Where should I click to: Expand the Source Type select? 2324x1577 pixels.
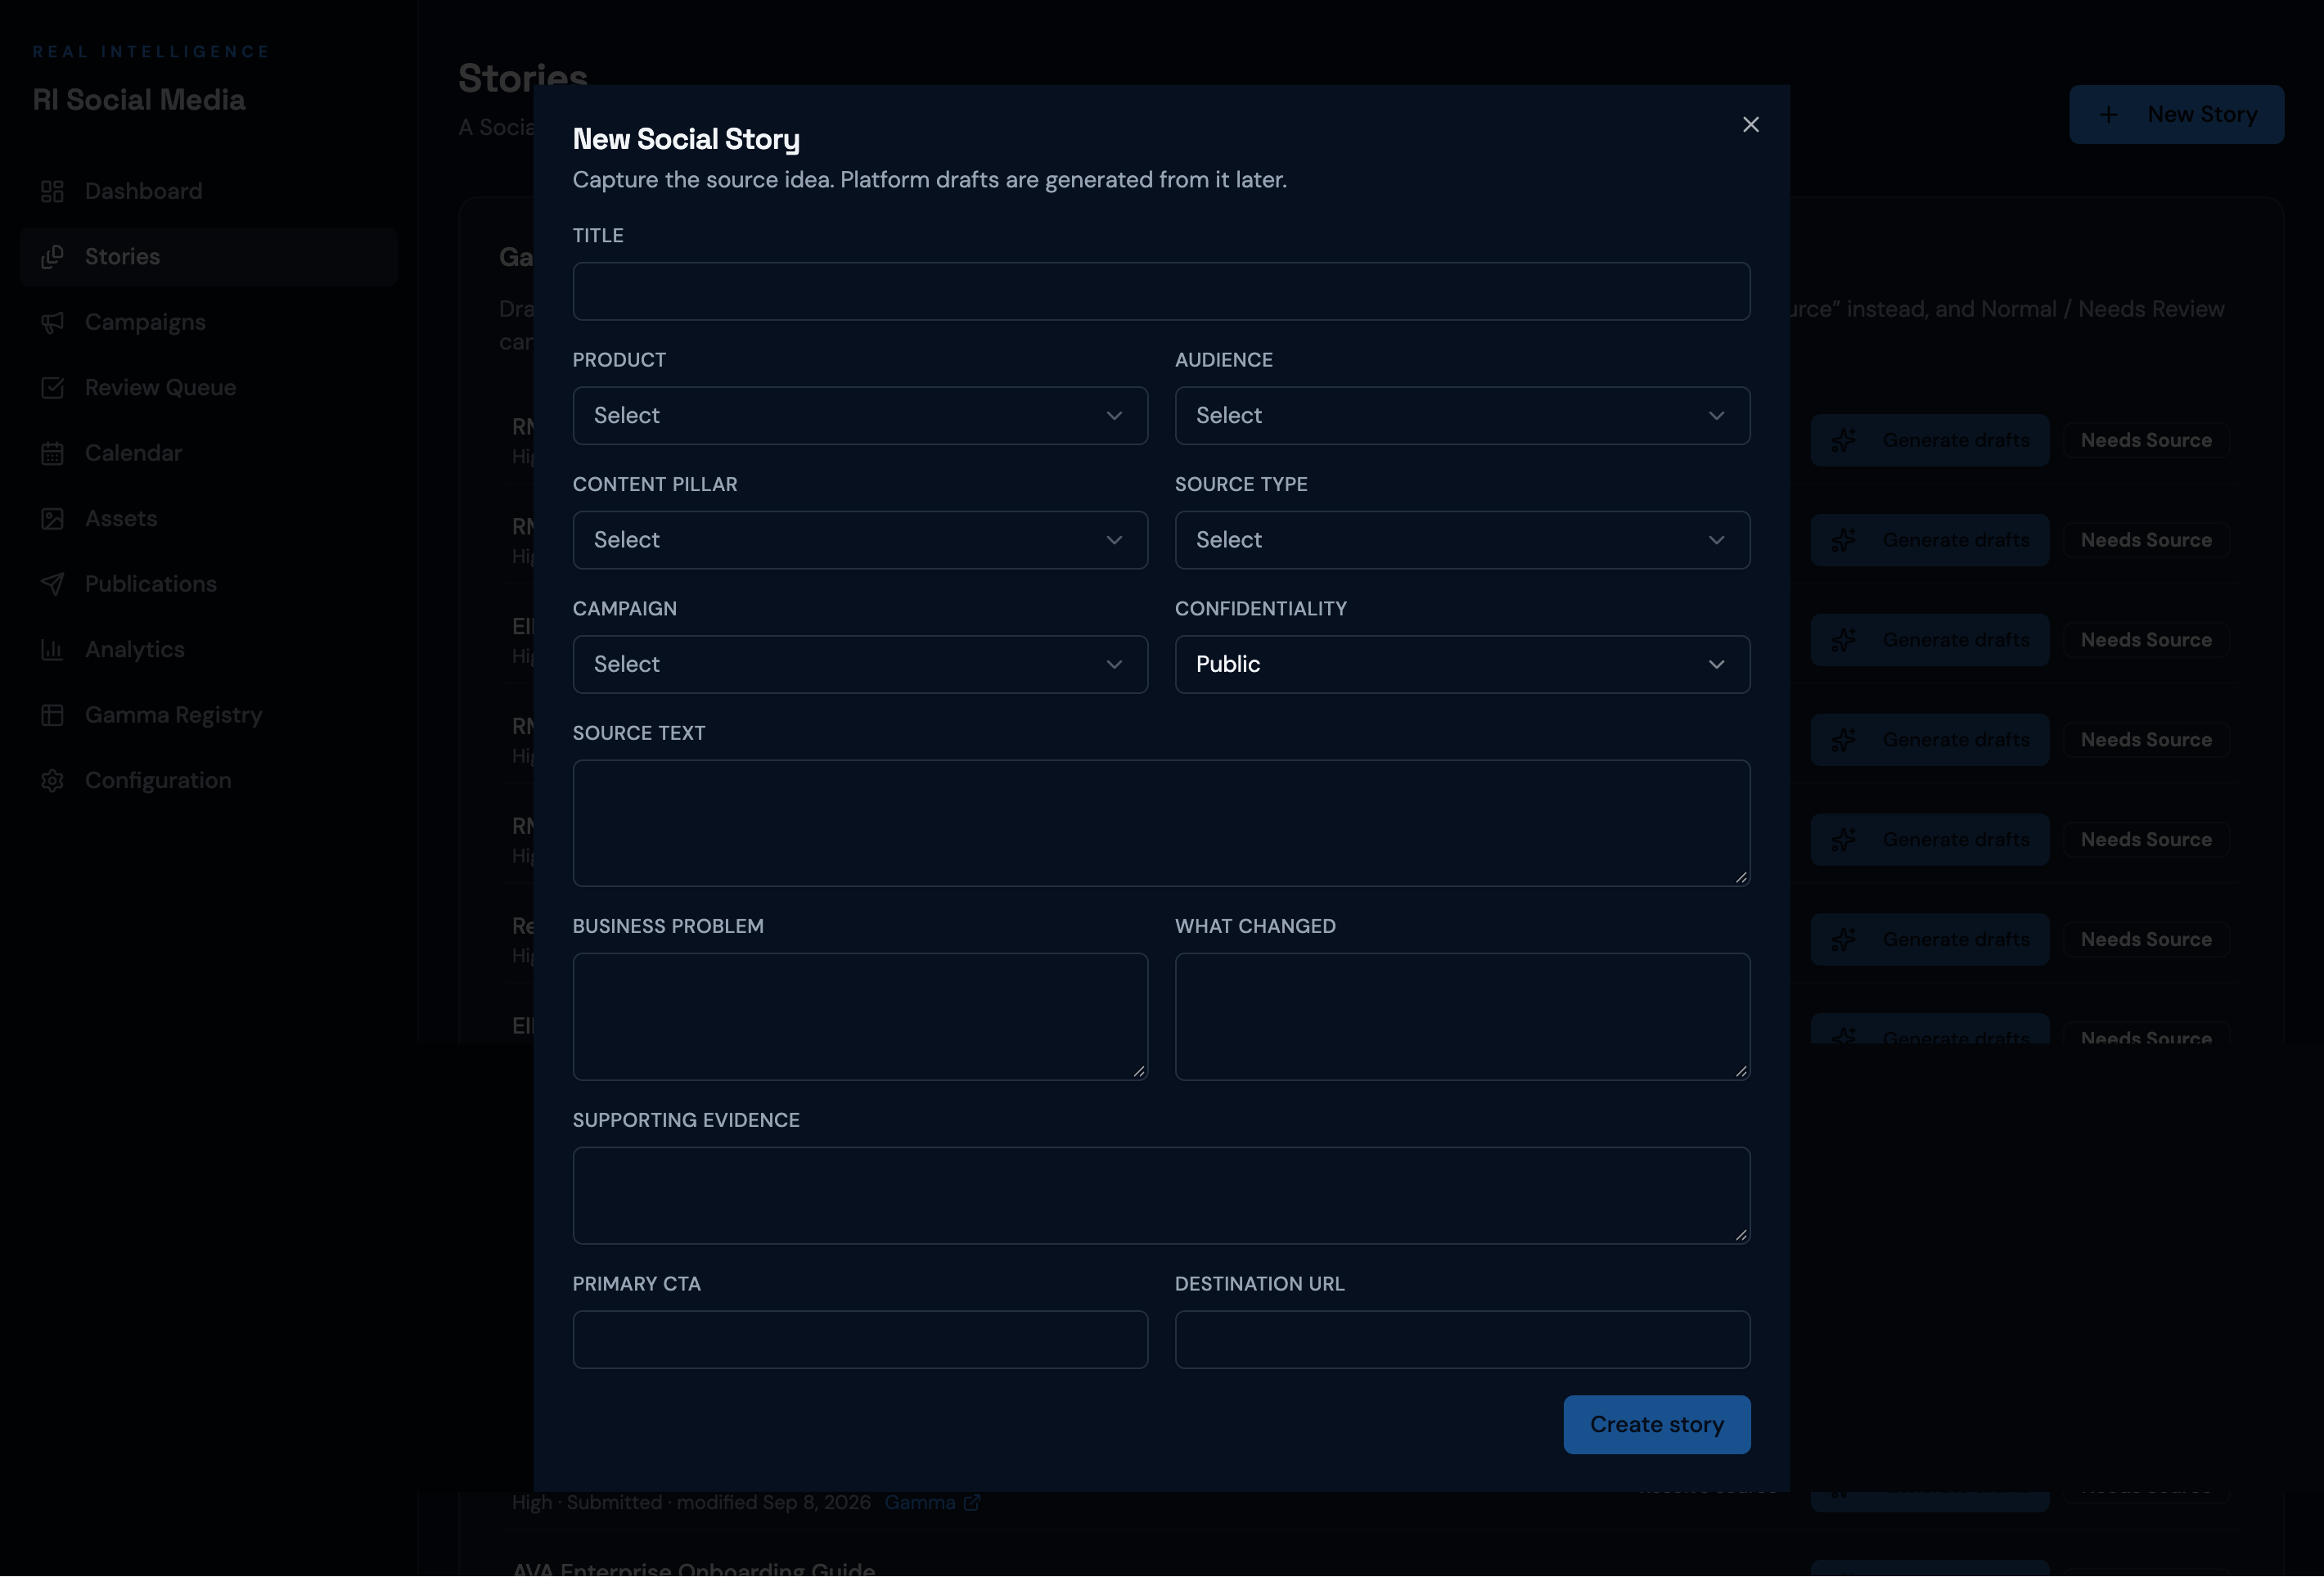click(x=1462, y=540)
